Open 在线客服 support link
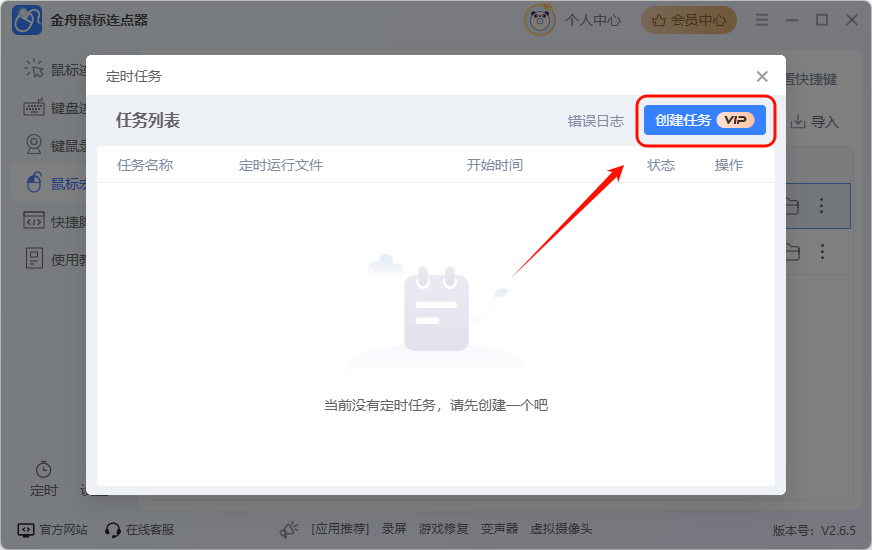 coord(139,529)
